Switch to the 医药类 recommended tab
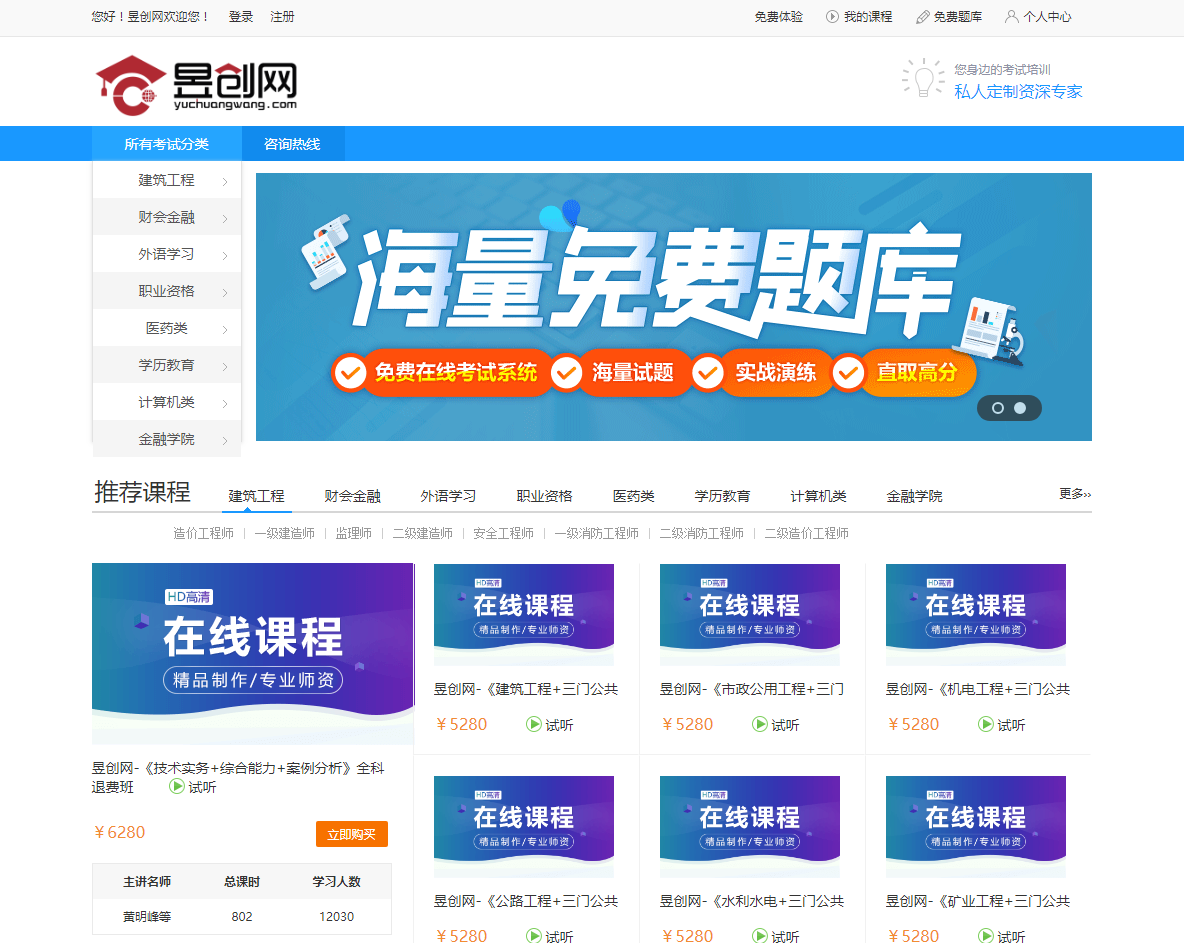Image resolution: width=1184 pixels, height=943 pixels. 634,496
